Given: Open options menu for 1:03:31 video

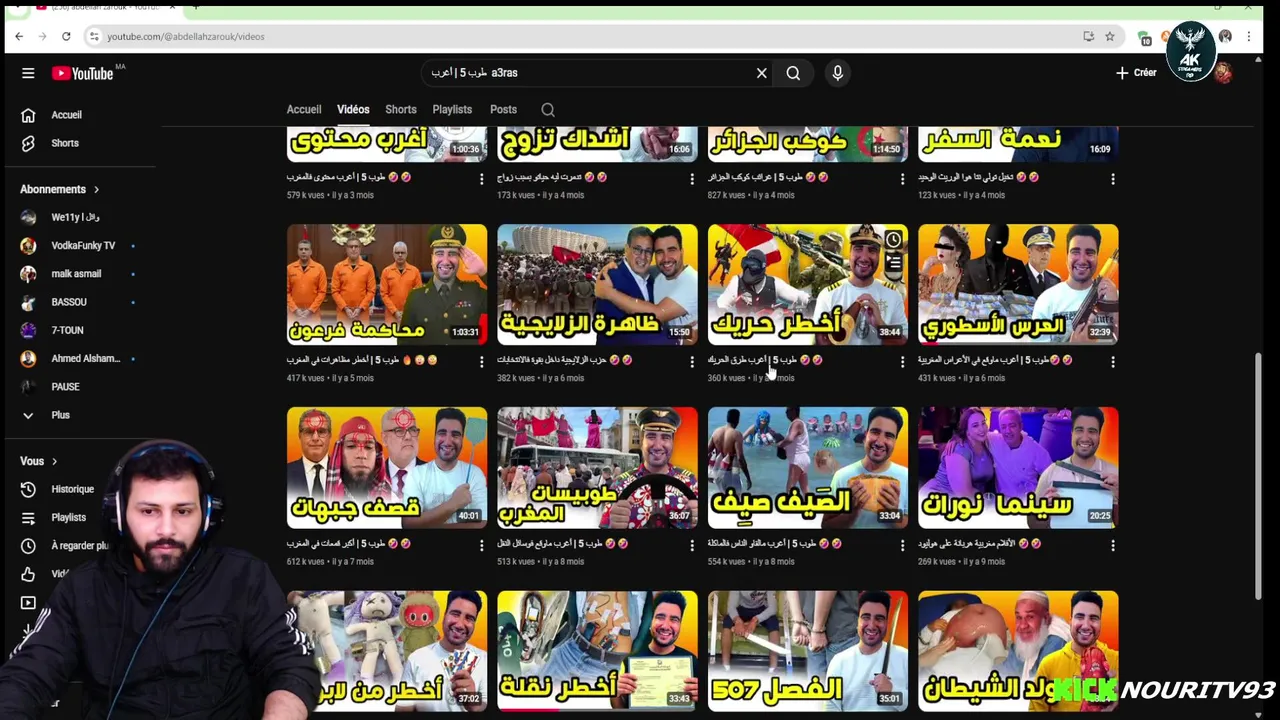Looking at the screenshot, I should point(481,362).
